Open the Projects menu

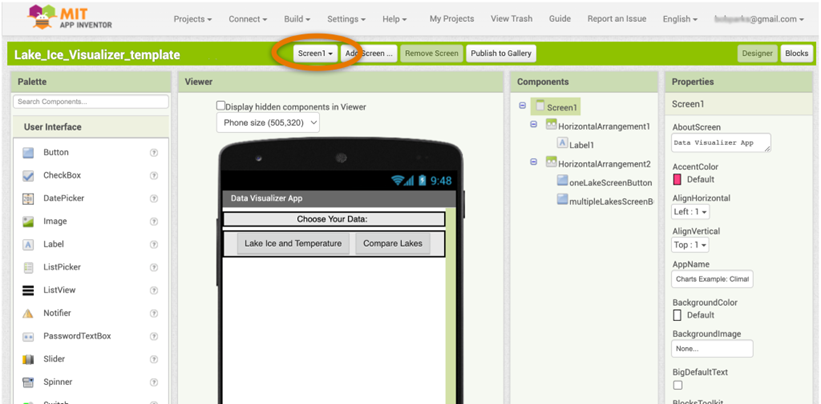(x=193, y=19)
